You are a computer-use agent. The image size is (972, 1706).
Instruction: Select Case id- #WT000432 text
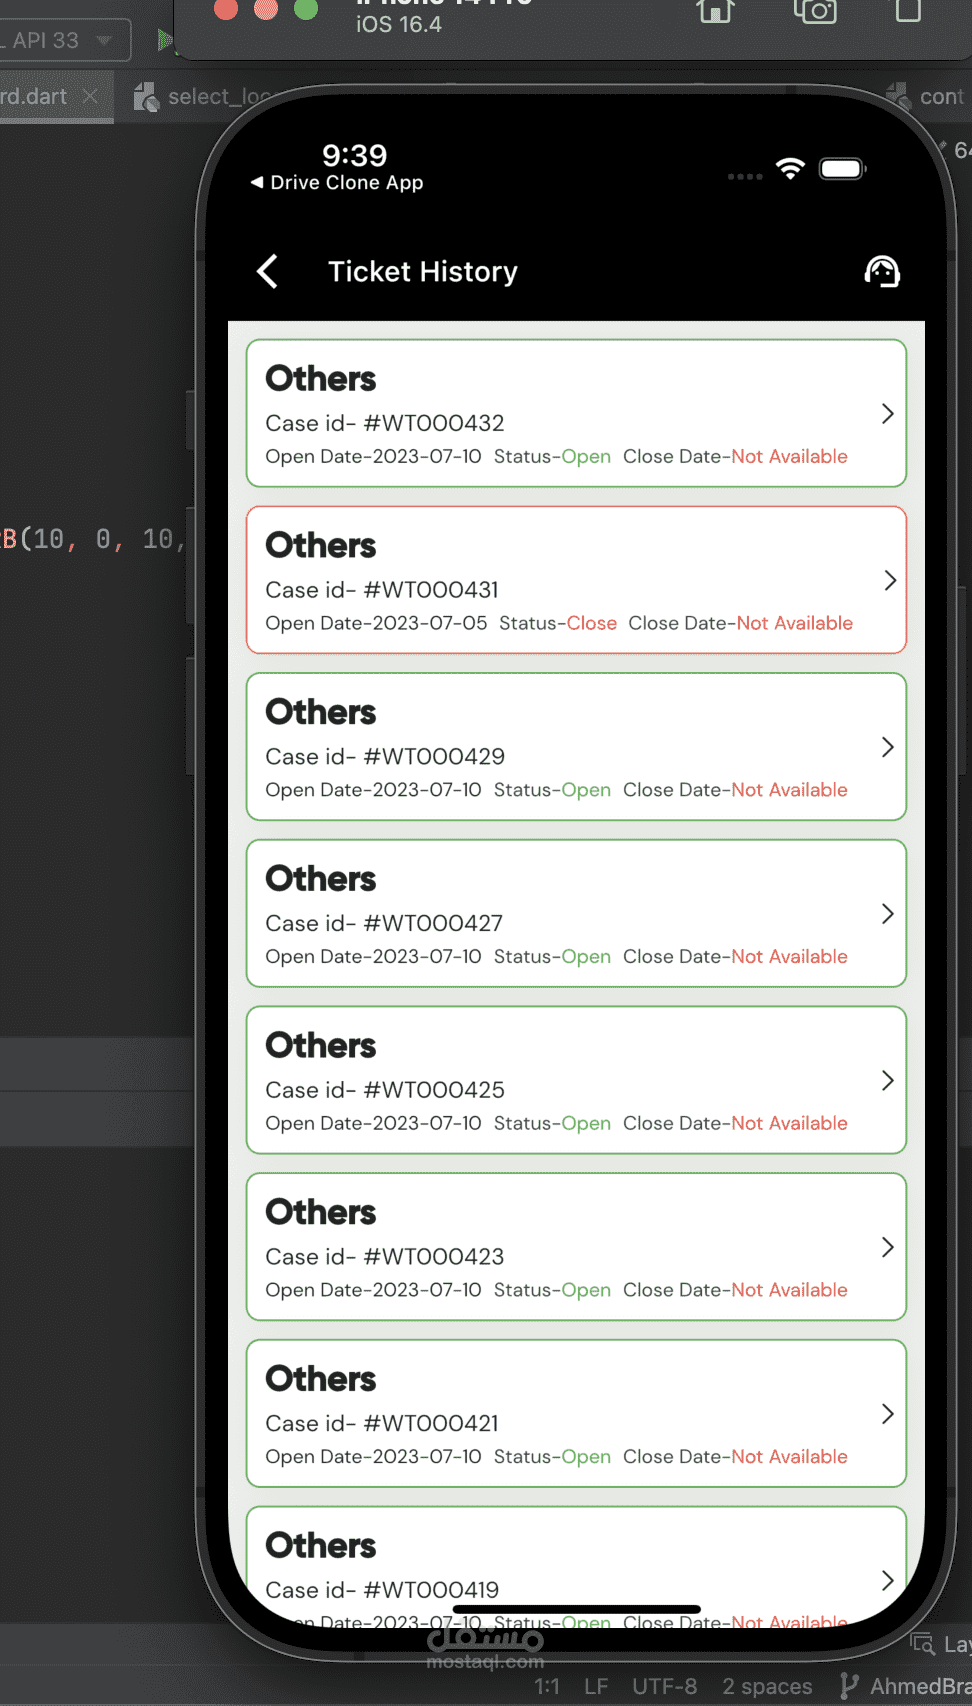(385, 423)
